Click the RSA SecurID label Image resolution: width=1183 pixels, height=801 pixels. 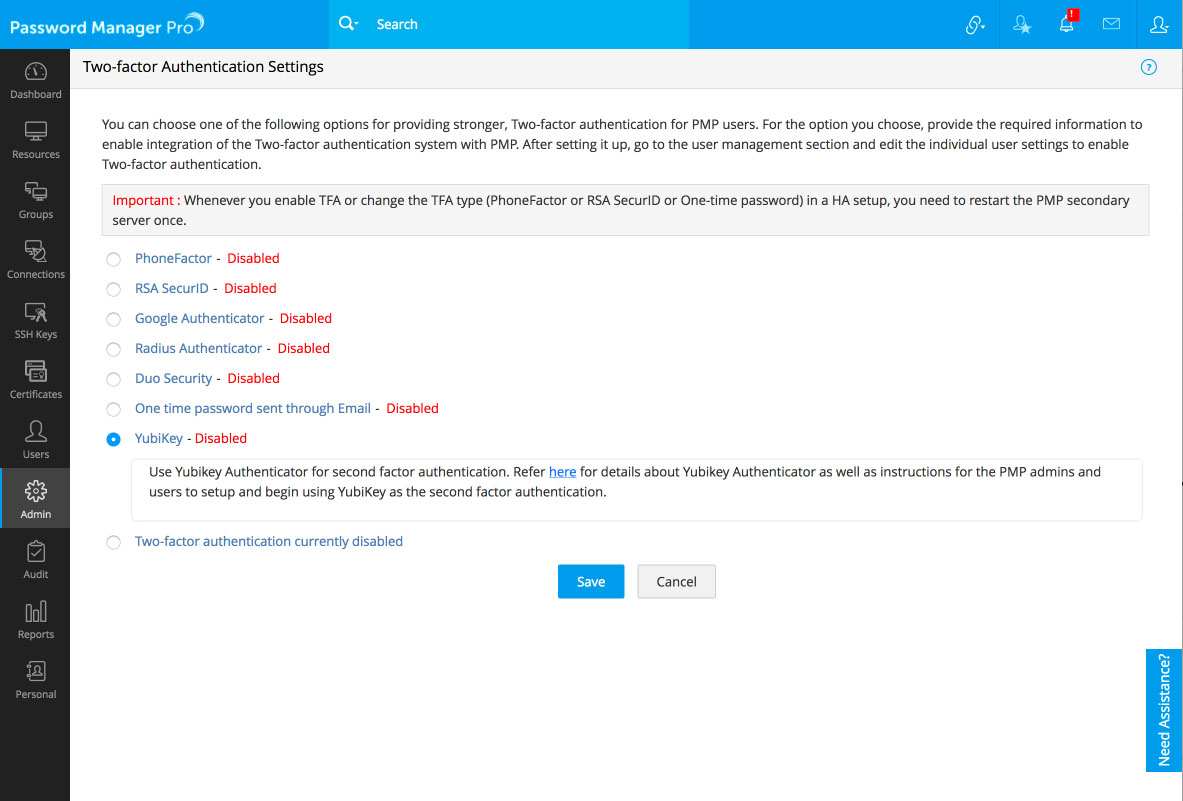(171, 288)
